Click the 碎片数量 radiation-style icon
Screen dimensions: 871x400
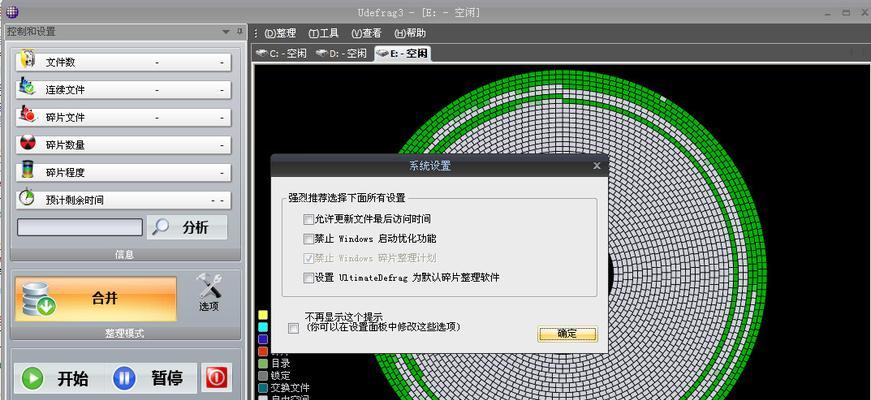coord(27,143)
